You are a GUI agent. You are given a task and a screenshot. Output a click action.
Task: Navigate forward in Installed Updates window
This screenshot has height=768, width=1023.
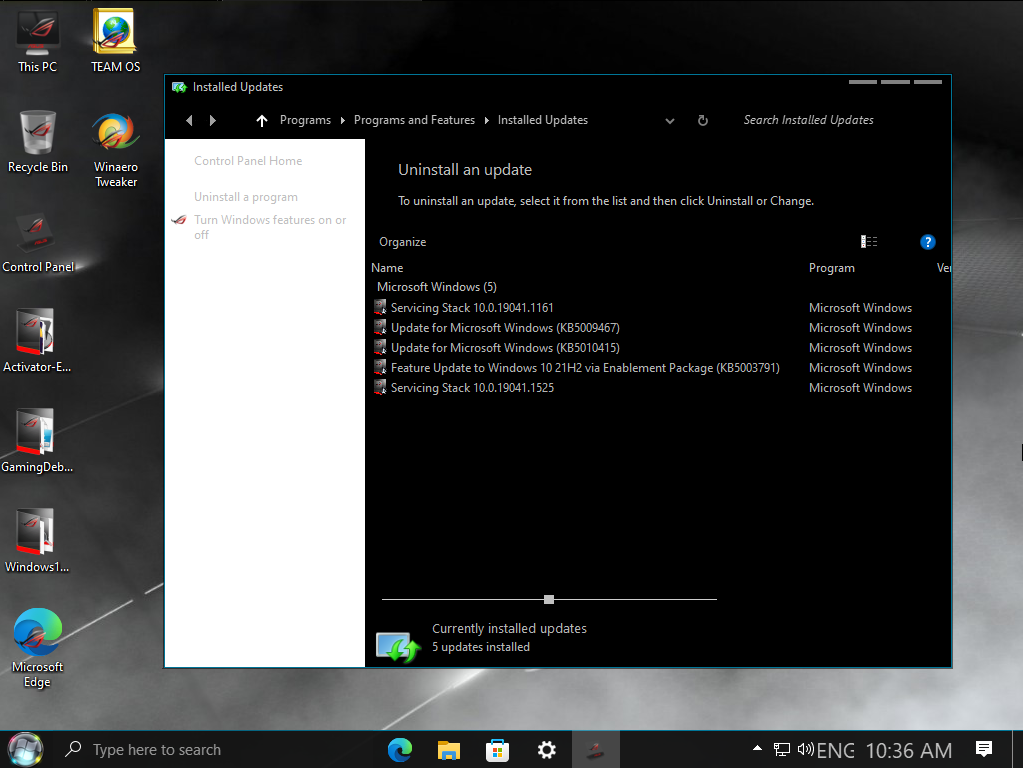pyautogui.click(x=213, y=120)
